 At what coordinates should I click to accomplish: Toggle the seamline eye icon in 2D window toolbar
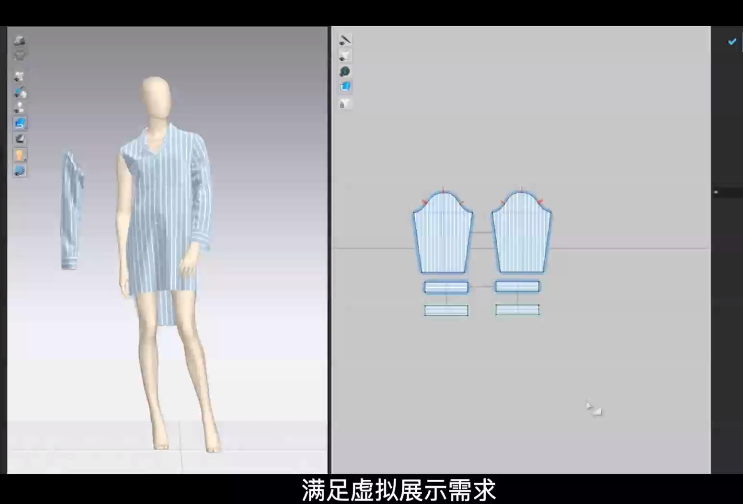[345, 40]
